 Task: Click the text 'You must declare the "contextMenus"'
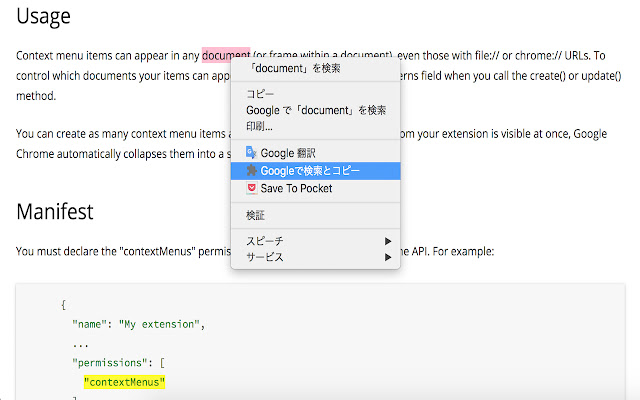tap(105, 251)
